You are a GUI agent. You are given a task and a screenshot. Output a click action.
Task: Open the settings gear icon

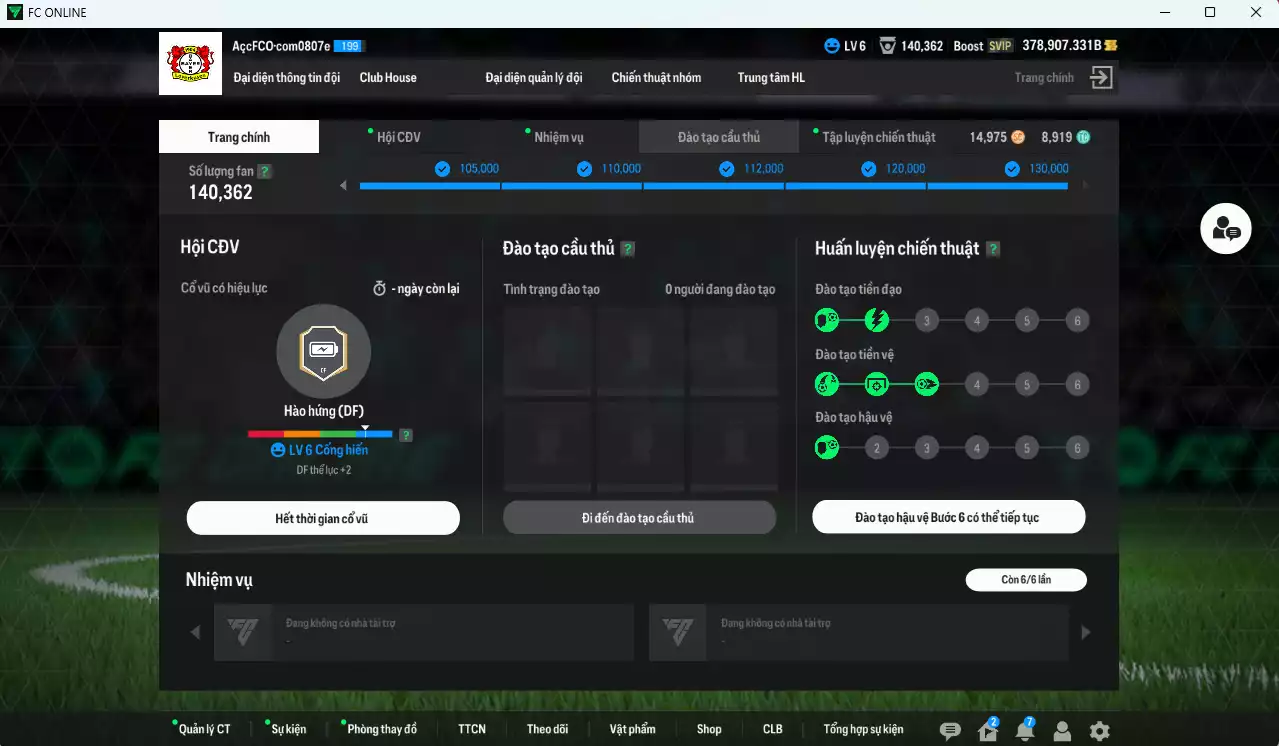[1099, 731]
